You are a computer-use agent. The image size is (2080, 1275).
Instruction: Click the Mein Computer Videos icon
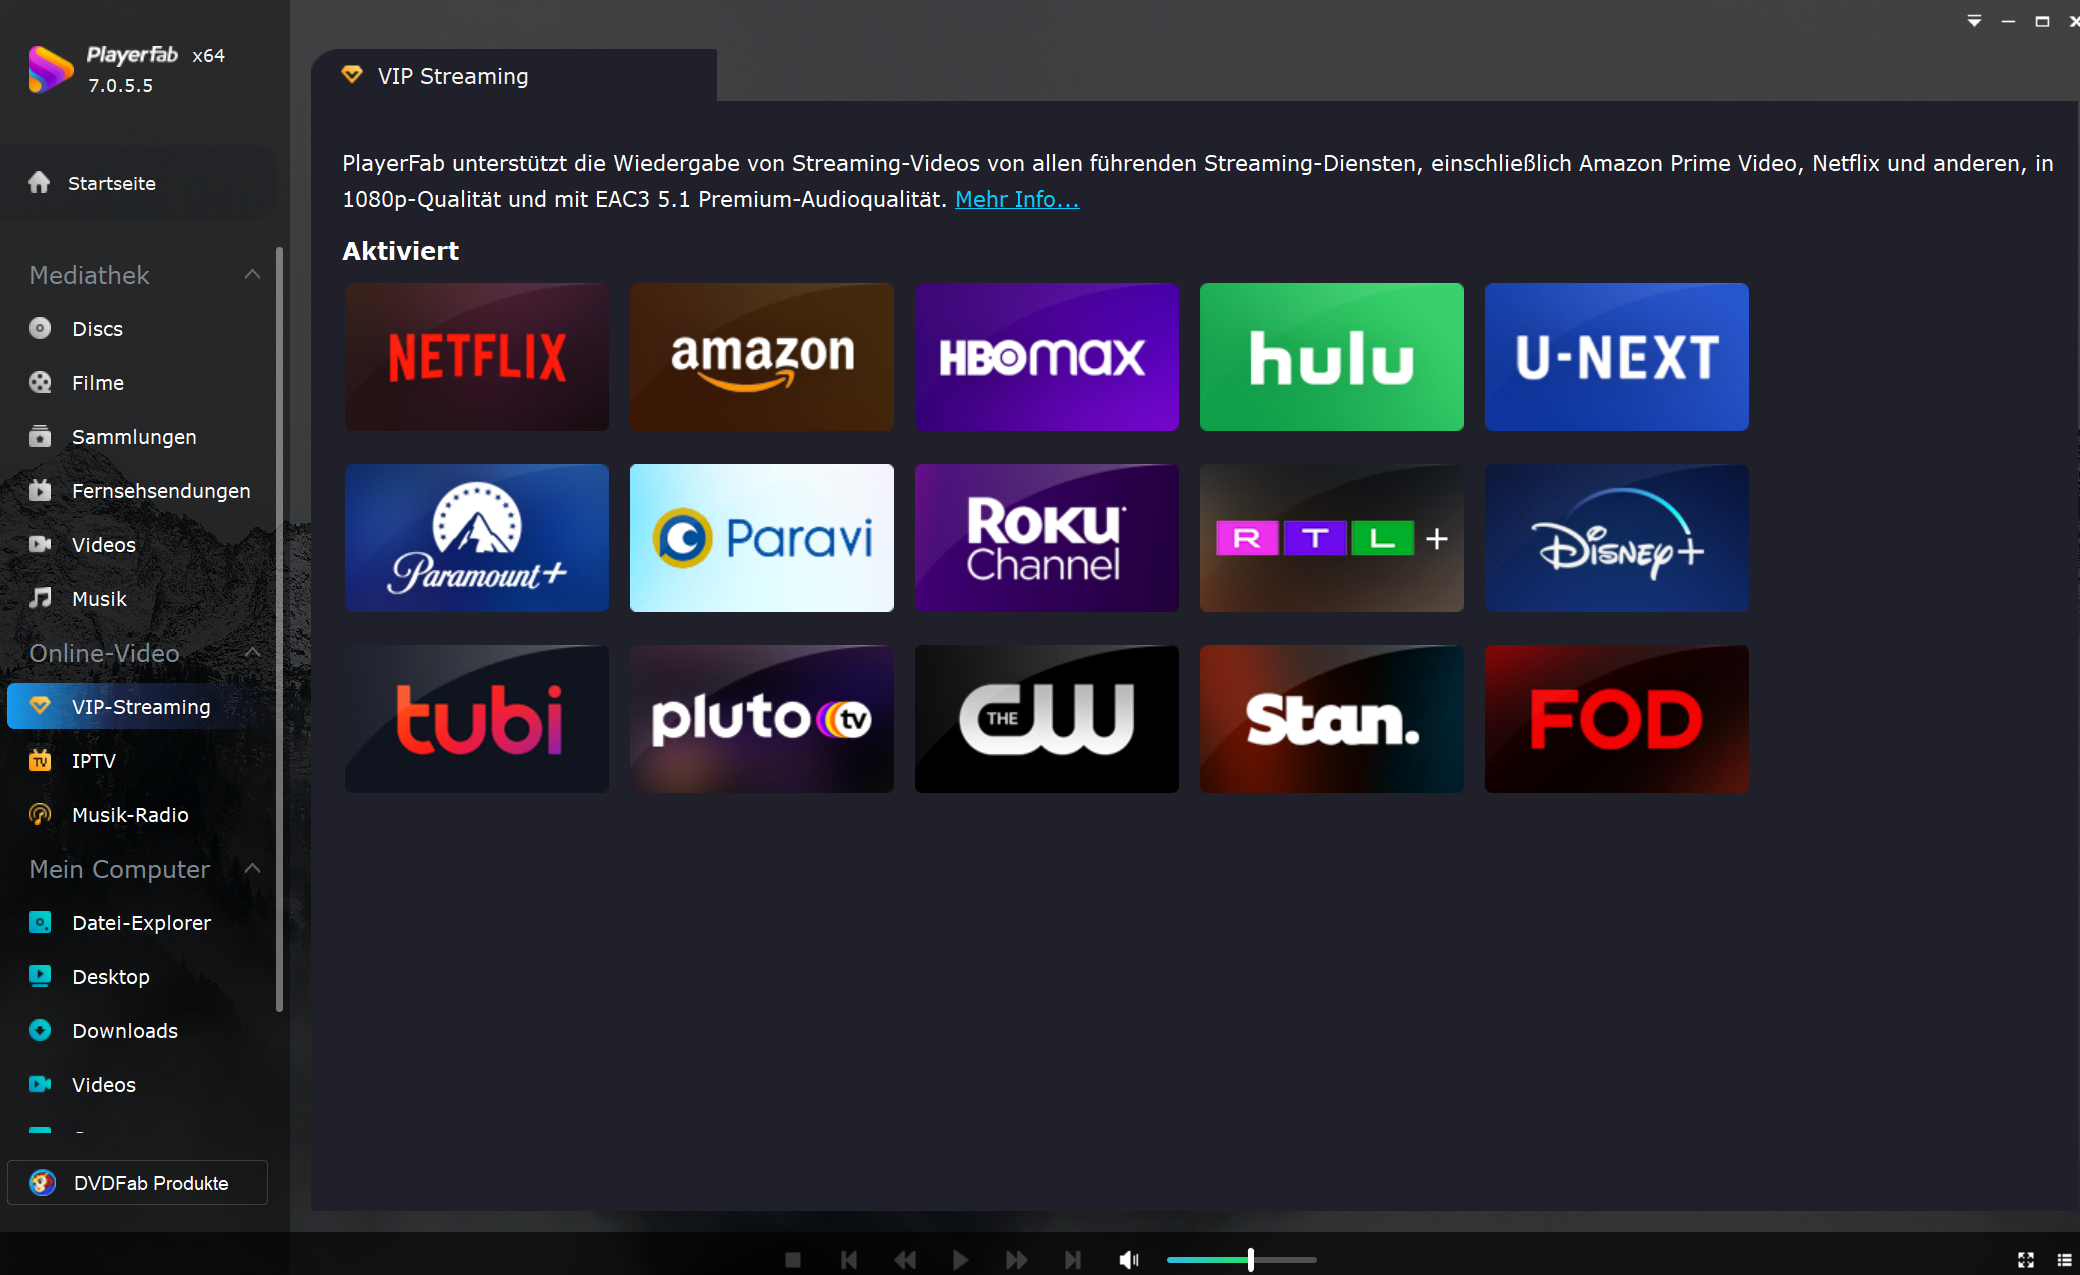40,1084
